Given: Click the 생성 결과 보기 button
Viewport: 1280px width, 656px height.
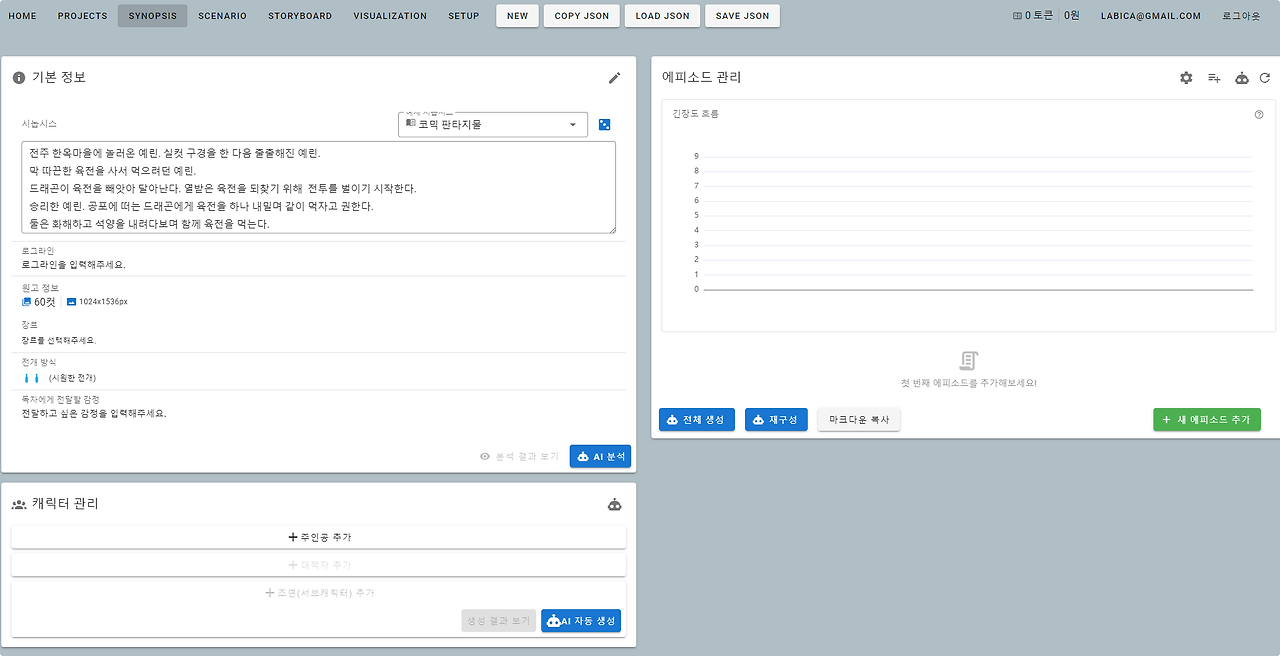Looking at the screenshot, I should tap(499, 621).
